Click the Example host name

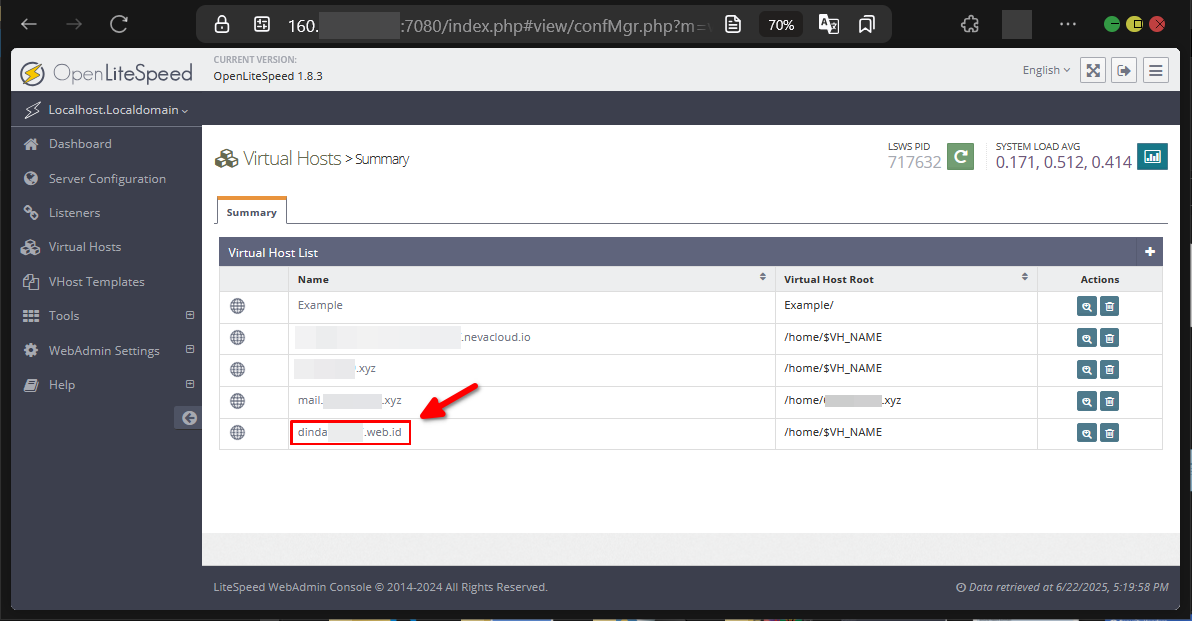pyautogui.click(x=320, y=305)
